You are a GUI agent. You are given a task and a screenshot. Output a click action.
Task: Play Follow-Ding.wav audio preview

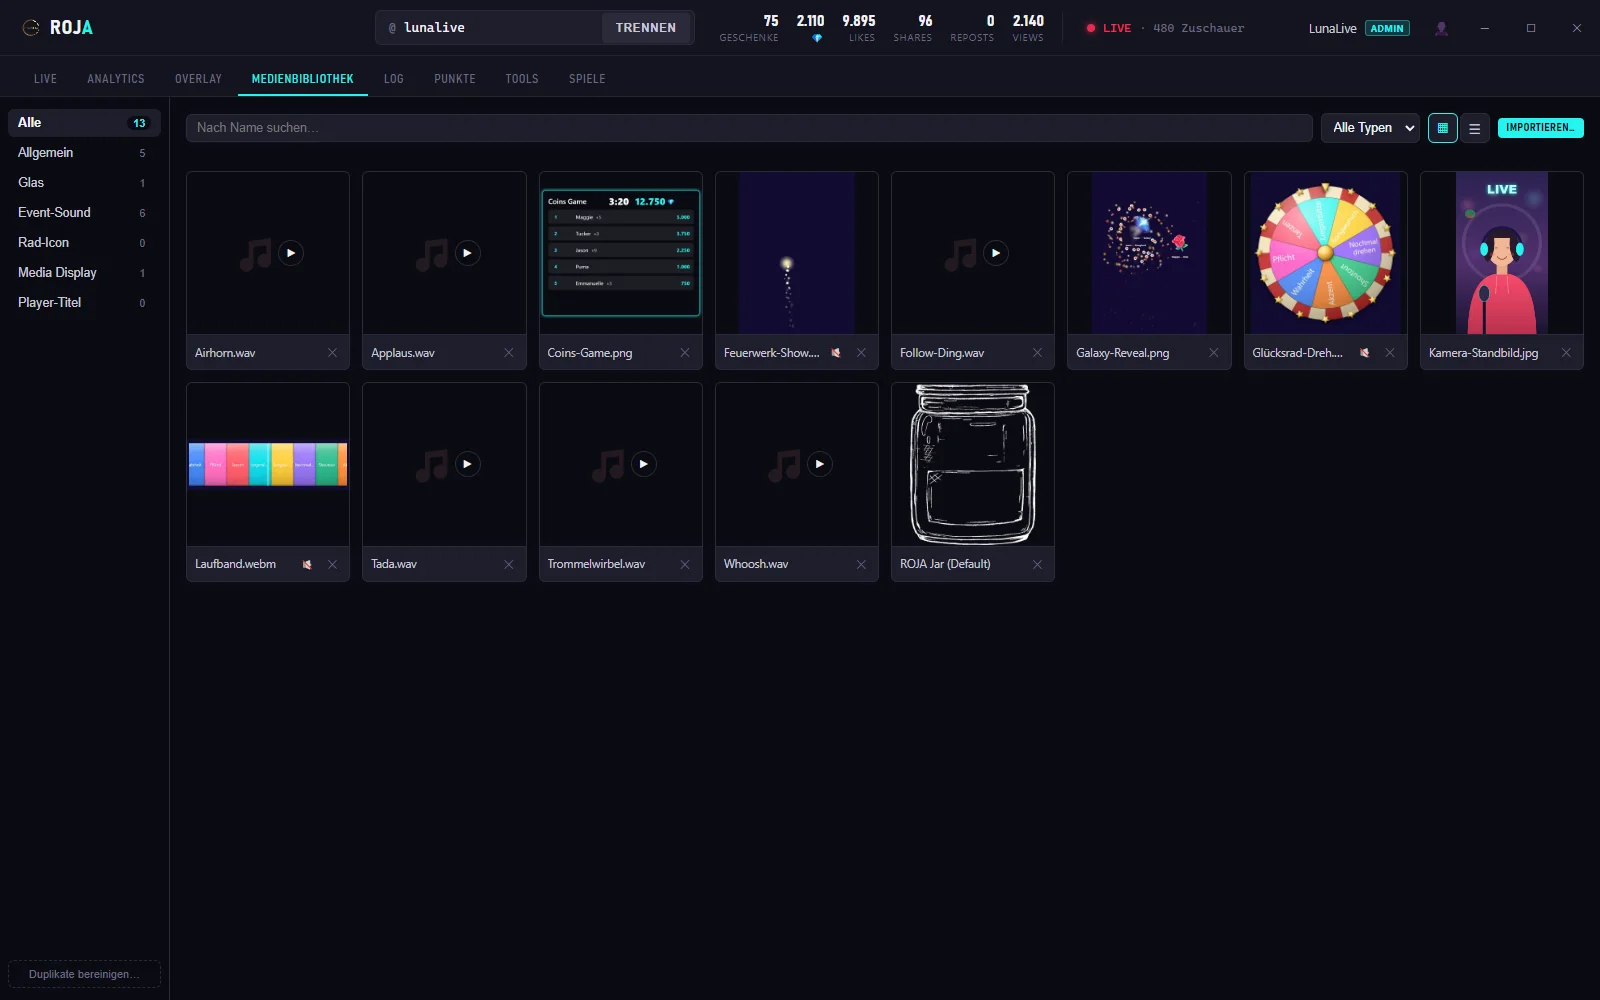click(996, 253)
